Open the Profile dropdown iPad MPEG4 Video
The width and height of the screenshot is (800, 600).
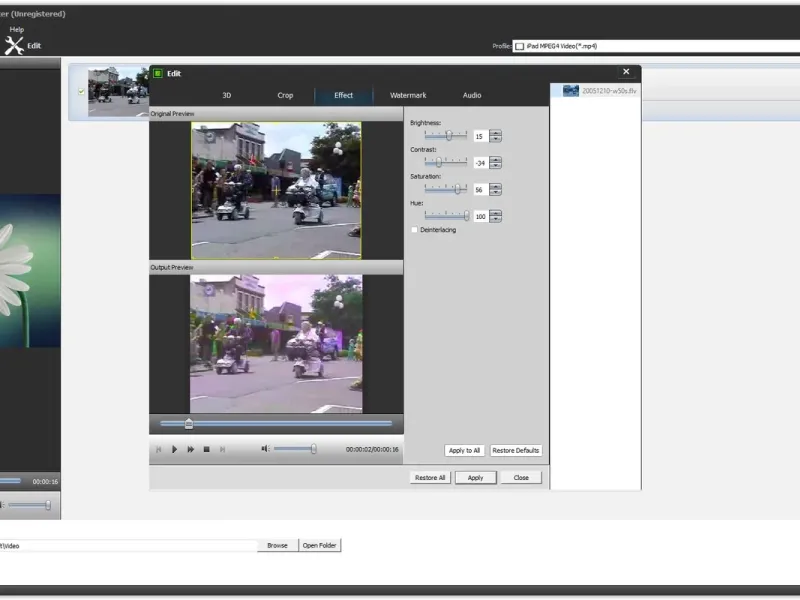[x=656, y=46]
